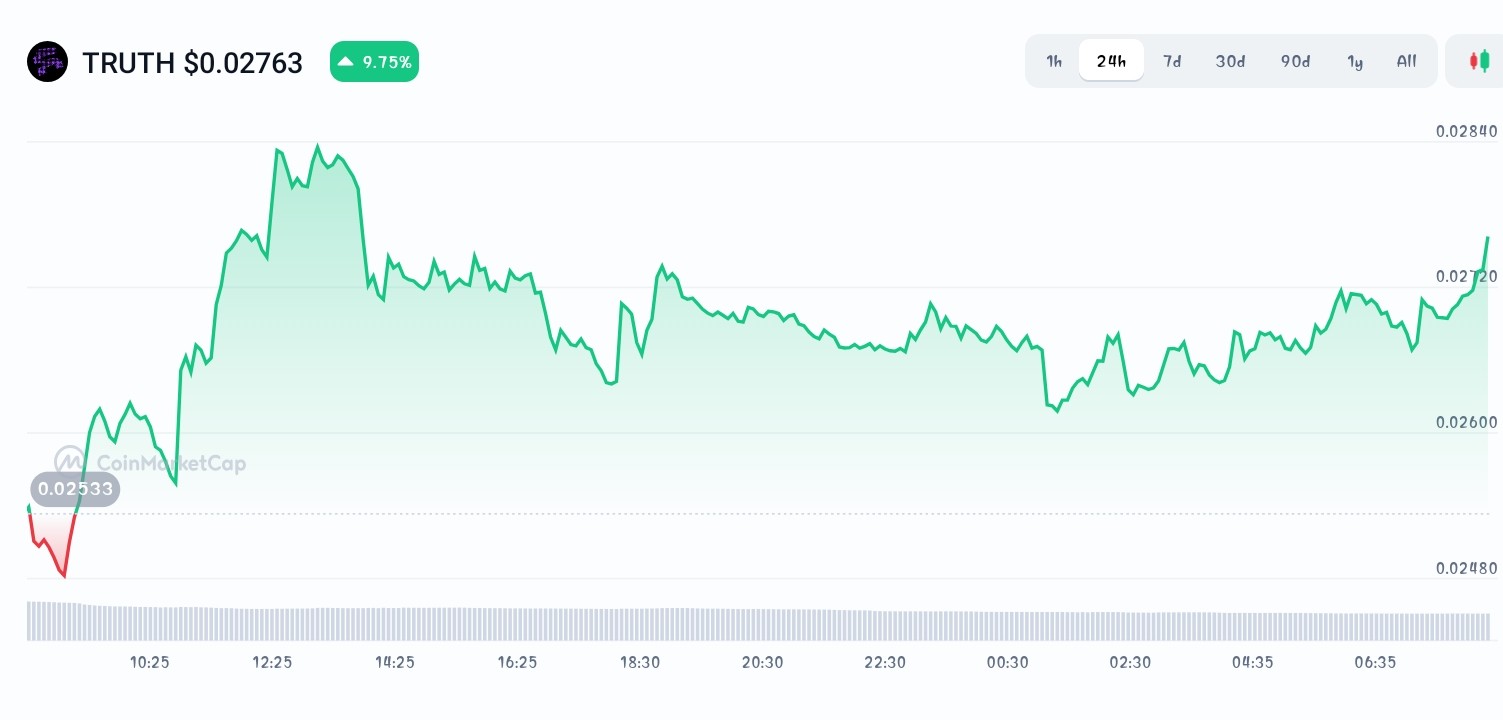The image size is (1503, 720).
Task: Click the 0.02480 y-axis label
Action: 1466,568
